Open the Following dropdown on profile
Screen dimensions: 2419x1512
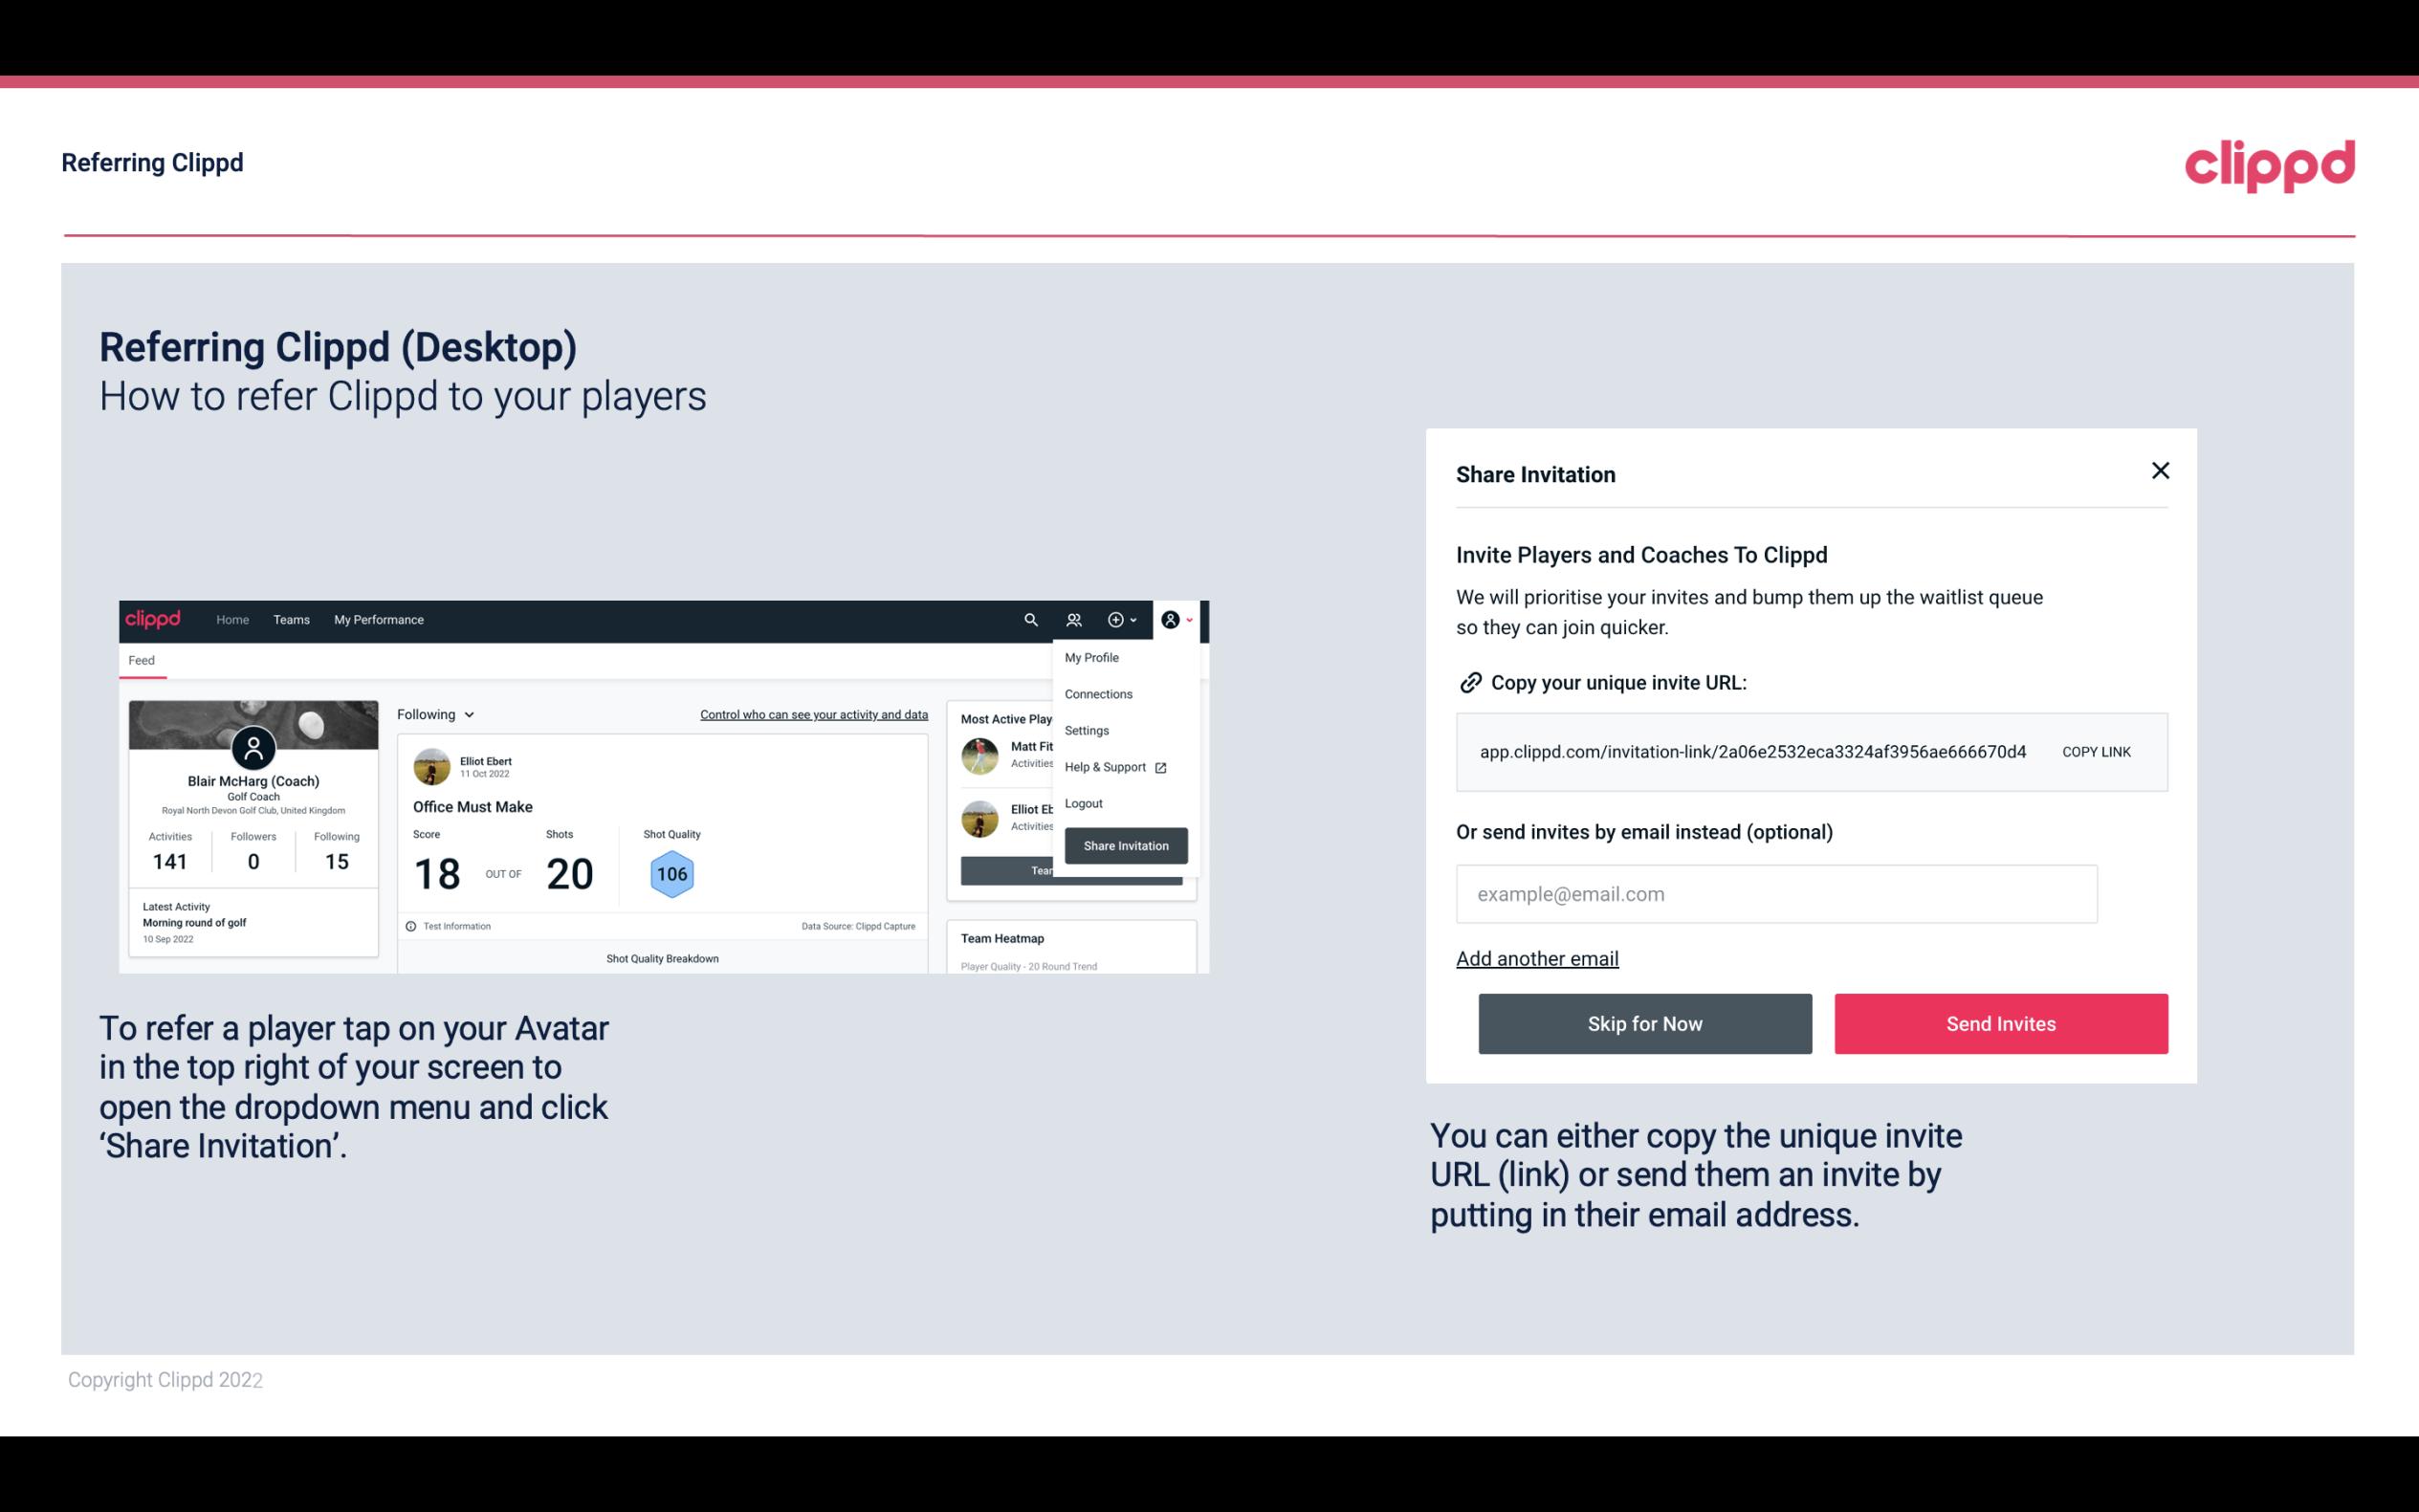(432, 712)
